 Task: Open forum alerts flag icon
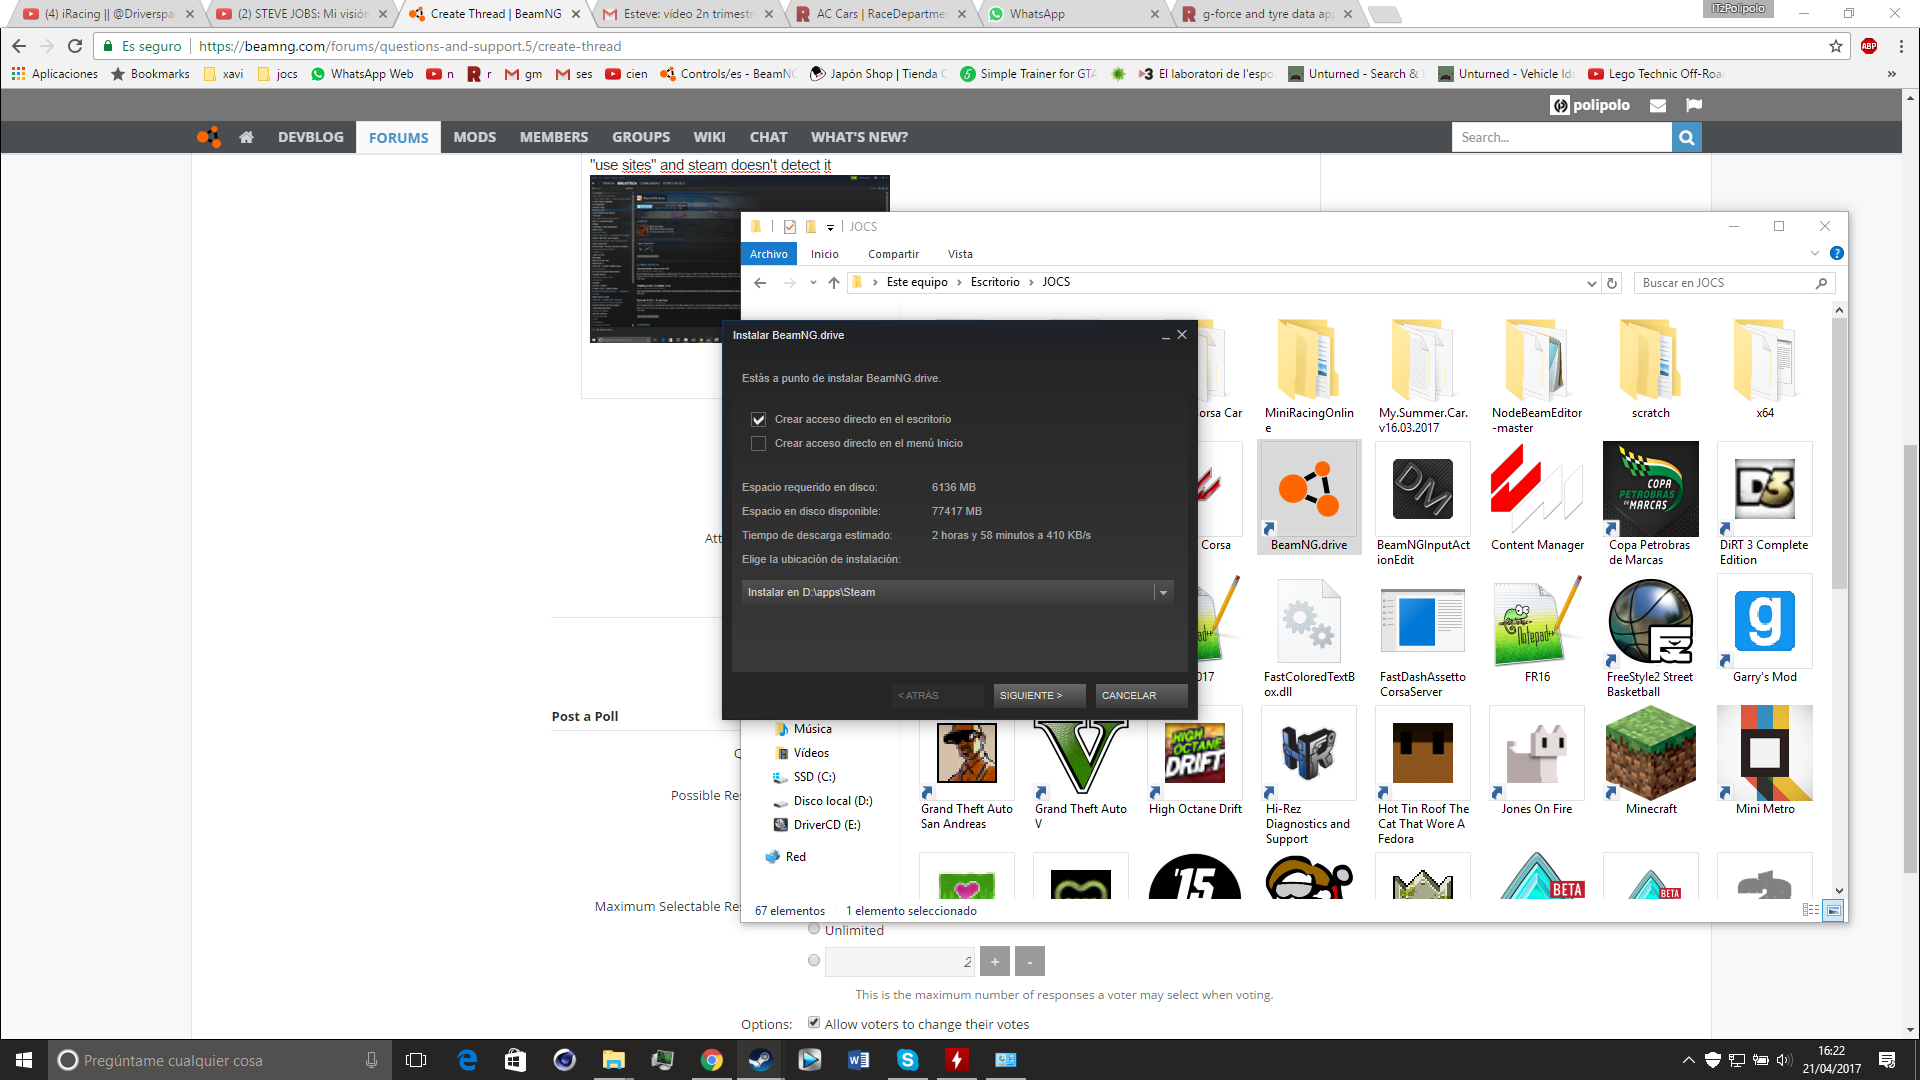[1694, 105]
